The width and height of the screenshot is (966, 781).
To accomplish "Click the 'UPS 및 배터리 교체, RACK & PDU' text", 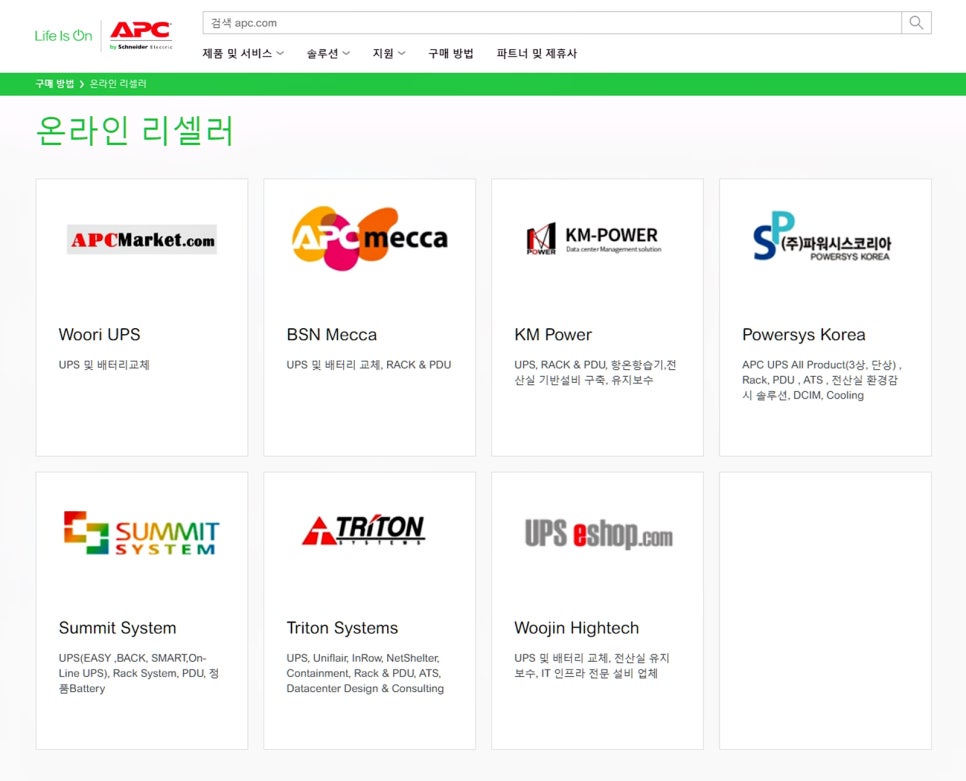I will tap(368, 365).
